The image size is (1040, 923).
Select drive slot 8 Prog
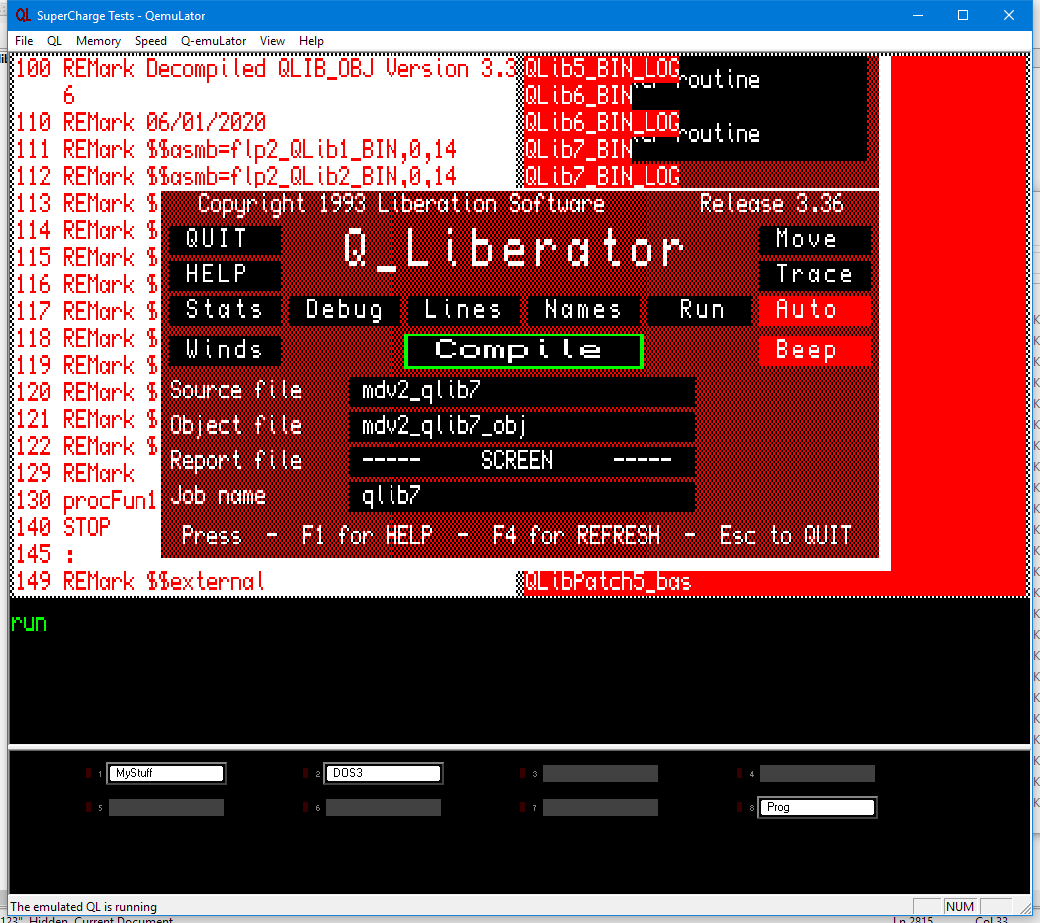click(817, 808)
